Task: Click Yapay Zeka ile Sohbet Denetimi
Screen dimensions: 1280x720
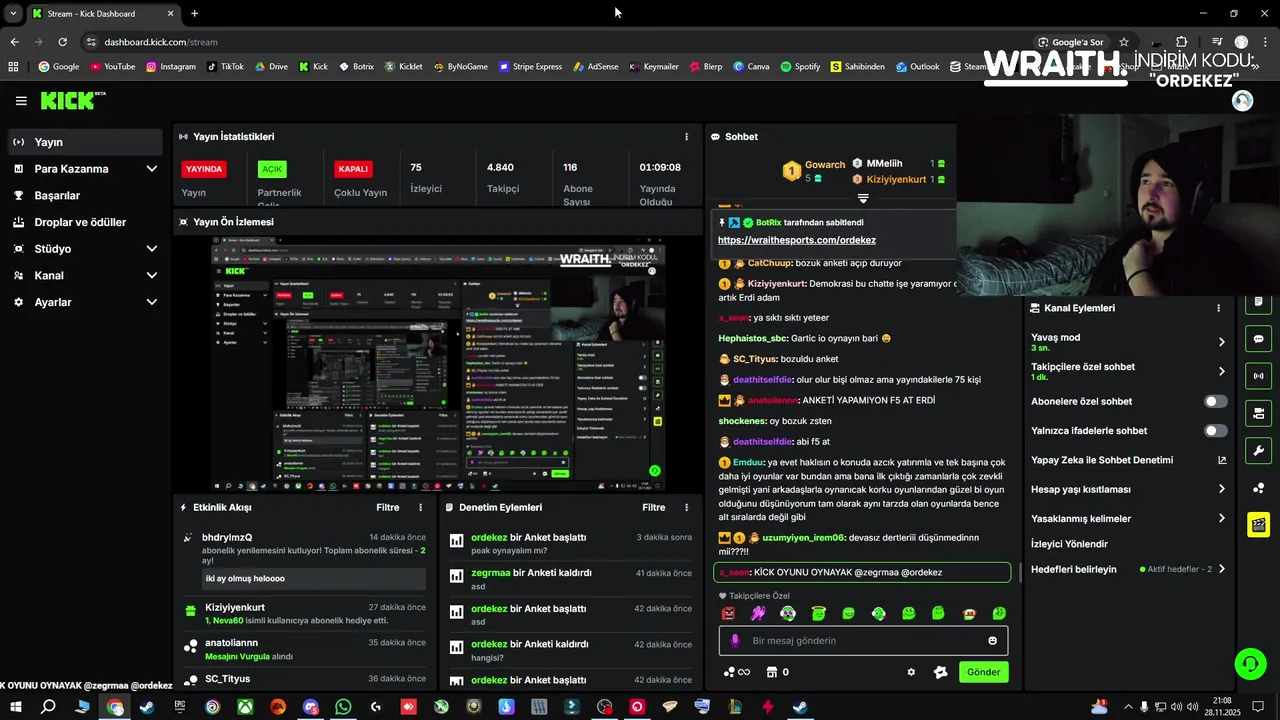Action: [x=1102, y=460]
